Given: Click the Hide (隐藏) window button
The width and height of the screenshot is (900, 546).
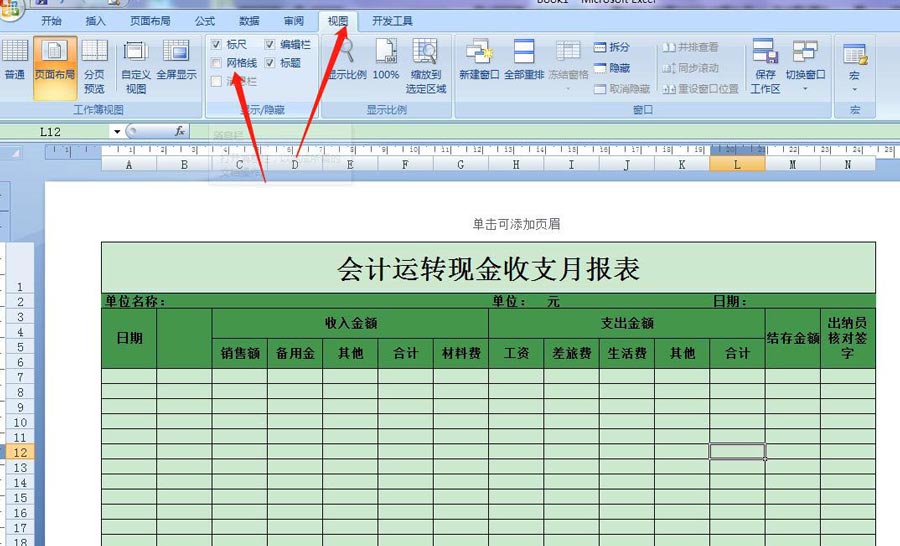Looking at the screenshot, I should (611, 68).
